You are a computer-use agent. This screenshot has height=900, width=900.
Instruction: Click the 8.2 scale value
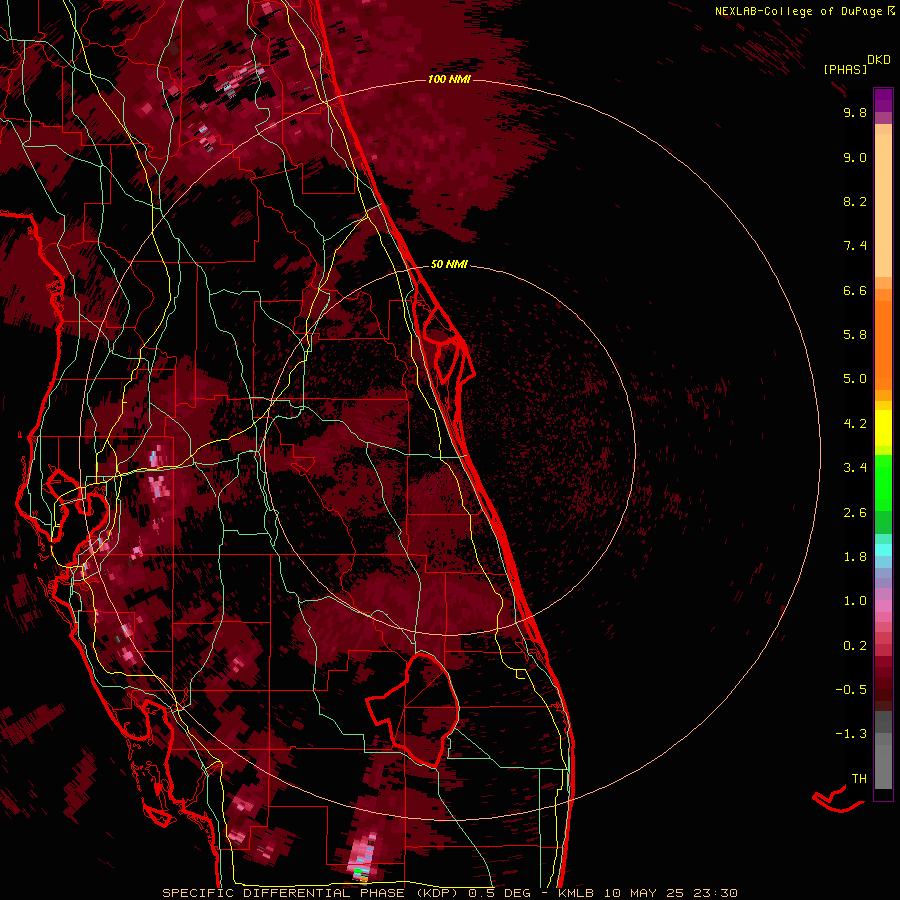point(855,202)
